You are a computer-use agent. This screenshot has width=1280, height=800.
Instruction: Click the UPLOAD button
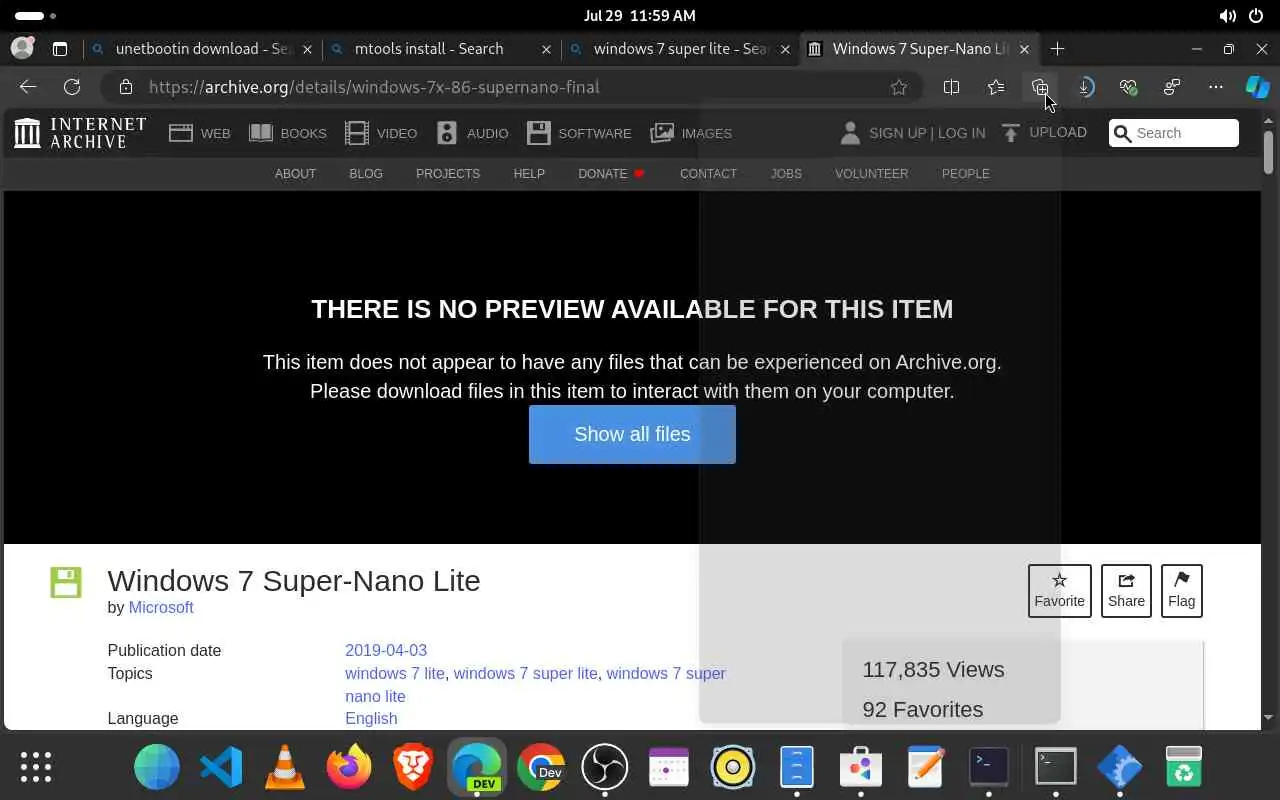click(1043, 132)
